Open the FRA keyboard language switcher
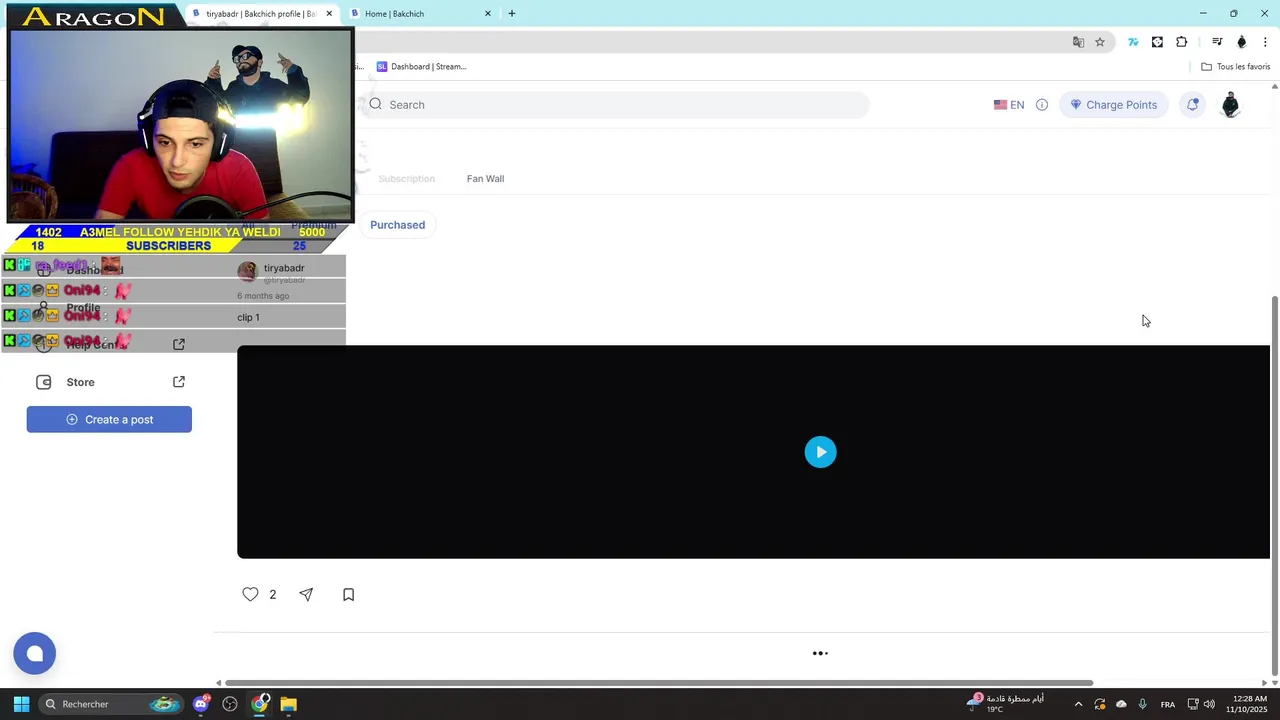Screen dimensions: 1280x720 click(1168, 704)
